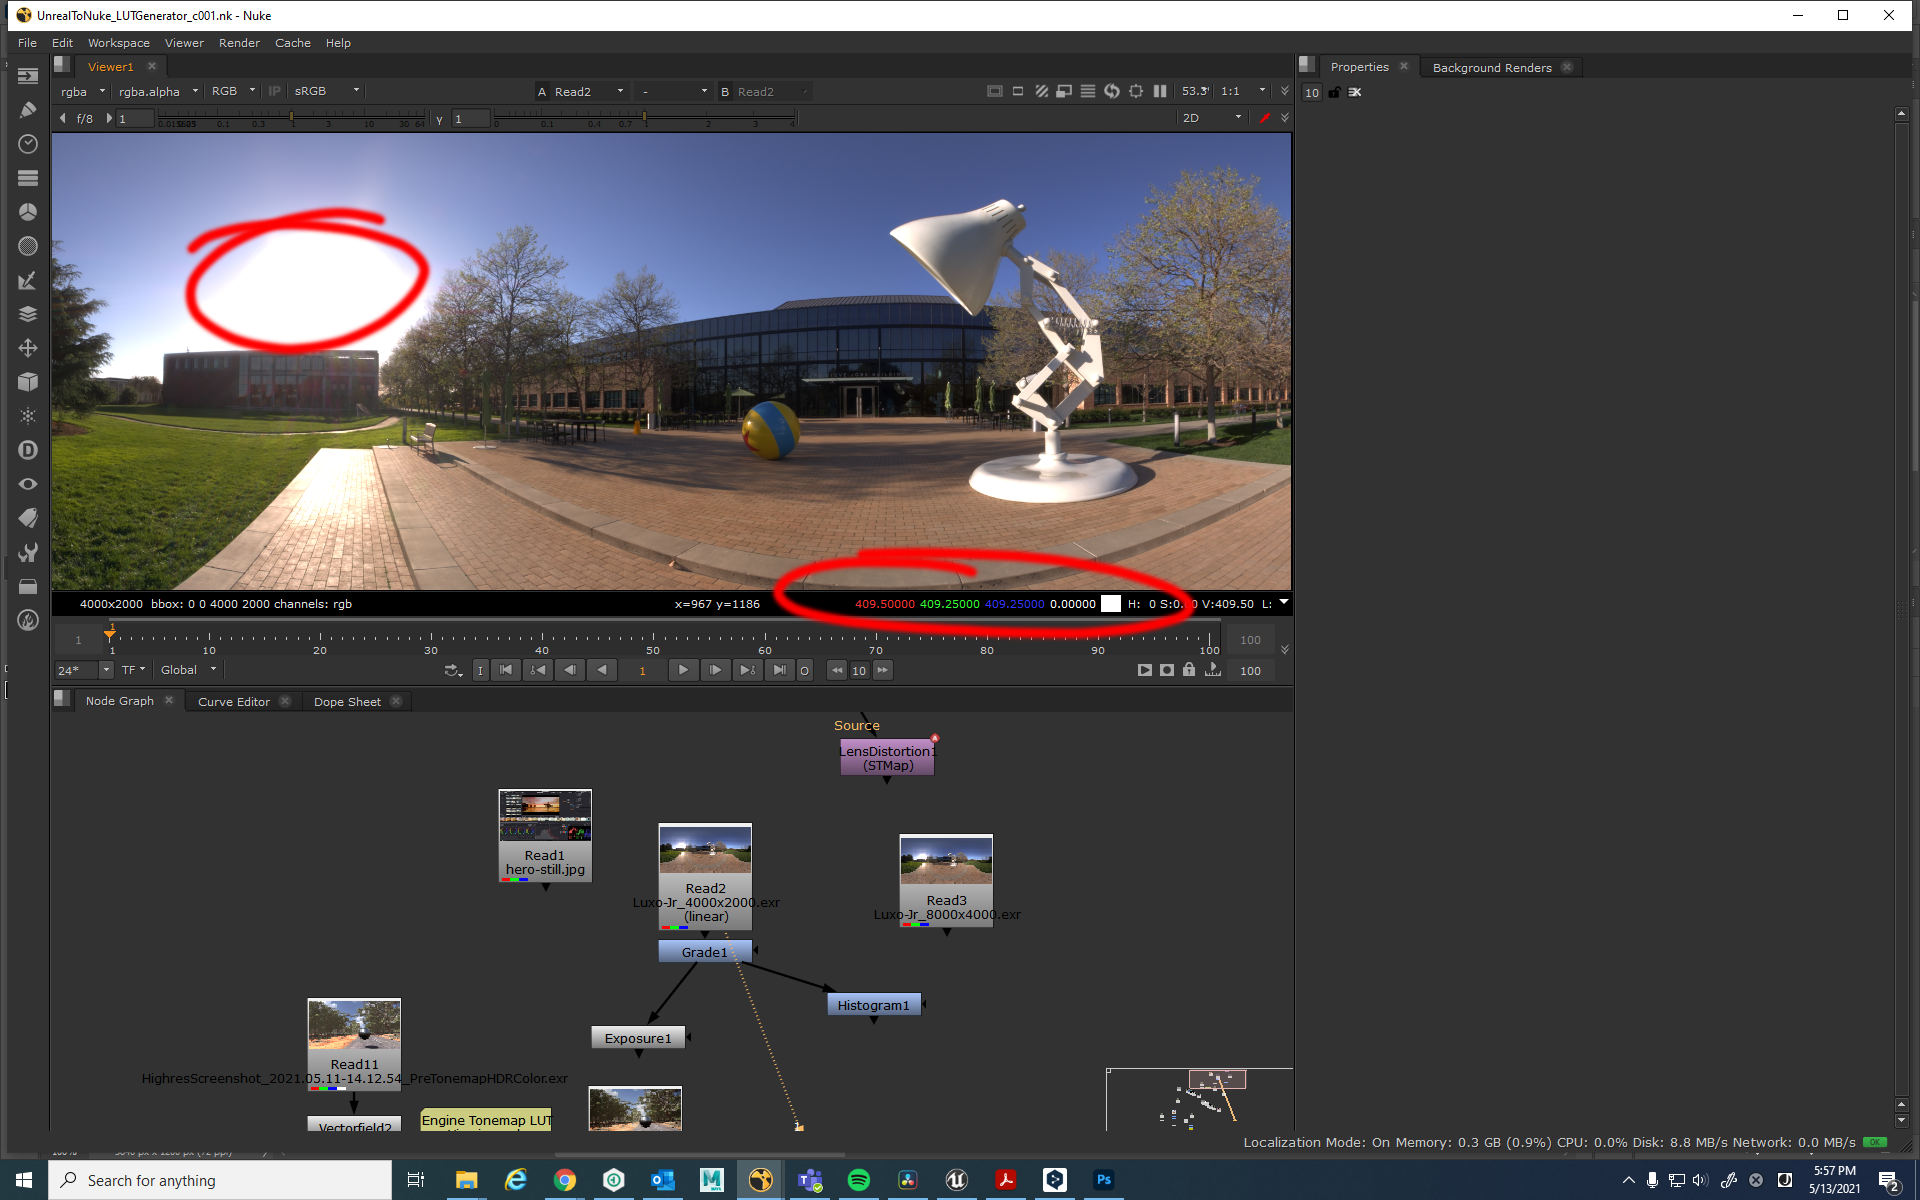Open Spotify from the taskbar
The image size is (1920, 1200).
[x=858, y=1180]
